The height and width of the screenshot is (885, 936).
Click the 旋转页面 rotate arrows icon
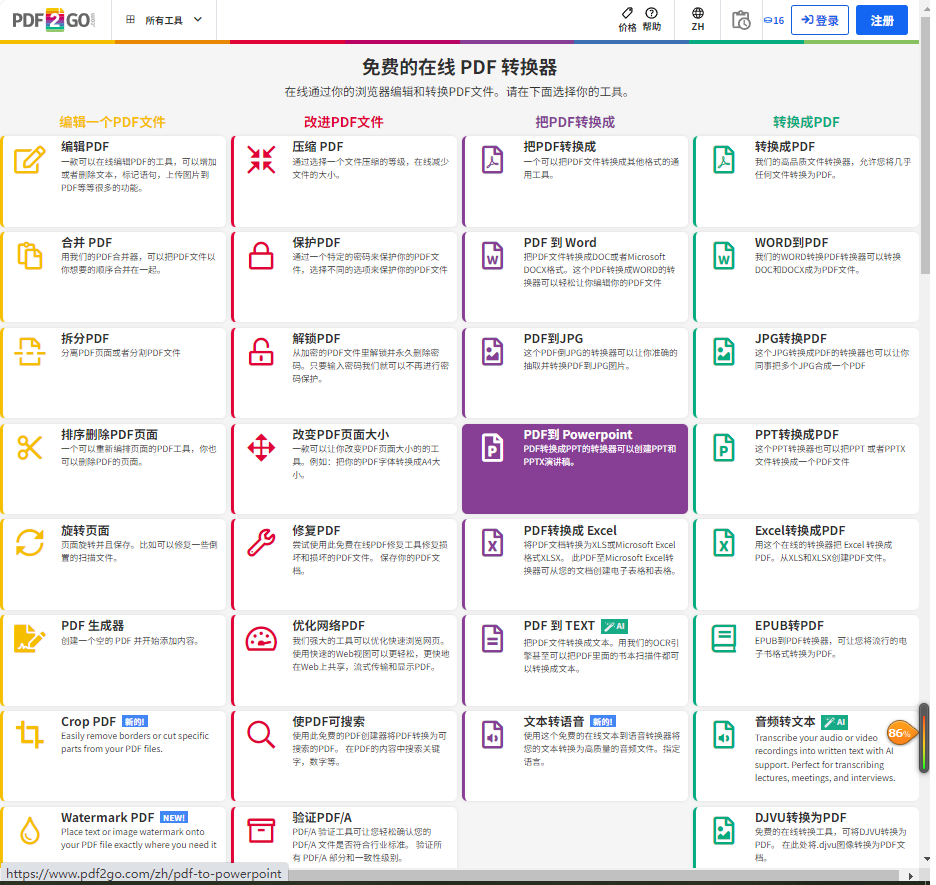pos(30,543)
